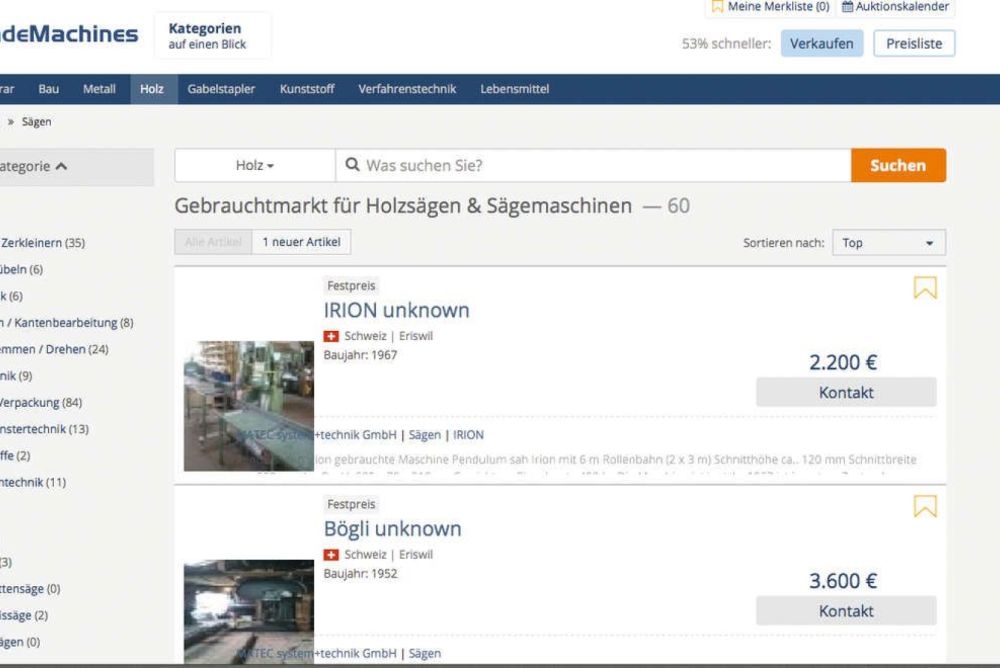Screen dimensions: 1000x668
Task: Click Swiss flag on Bögli listing
Action: click(331, 555)
